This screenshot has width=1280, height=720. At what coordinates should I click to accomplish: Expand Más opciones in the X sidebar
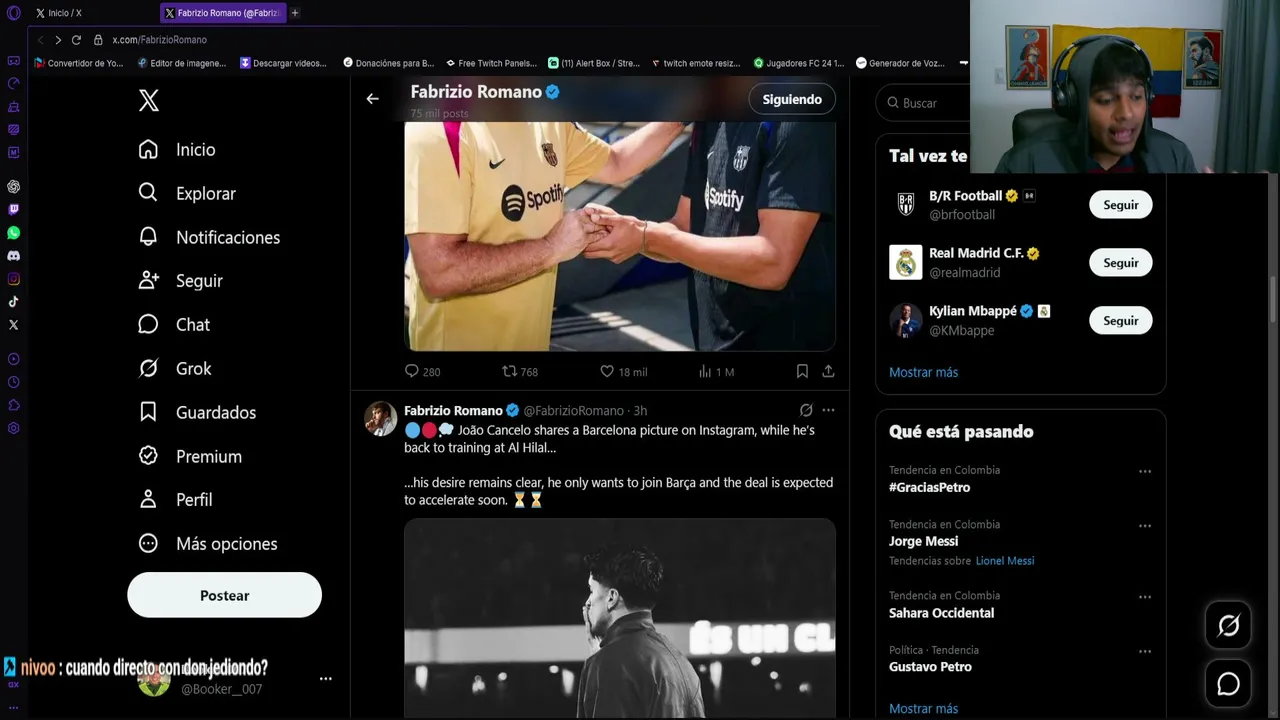[x=208, y=543]
